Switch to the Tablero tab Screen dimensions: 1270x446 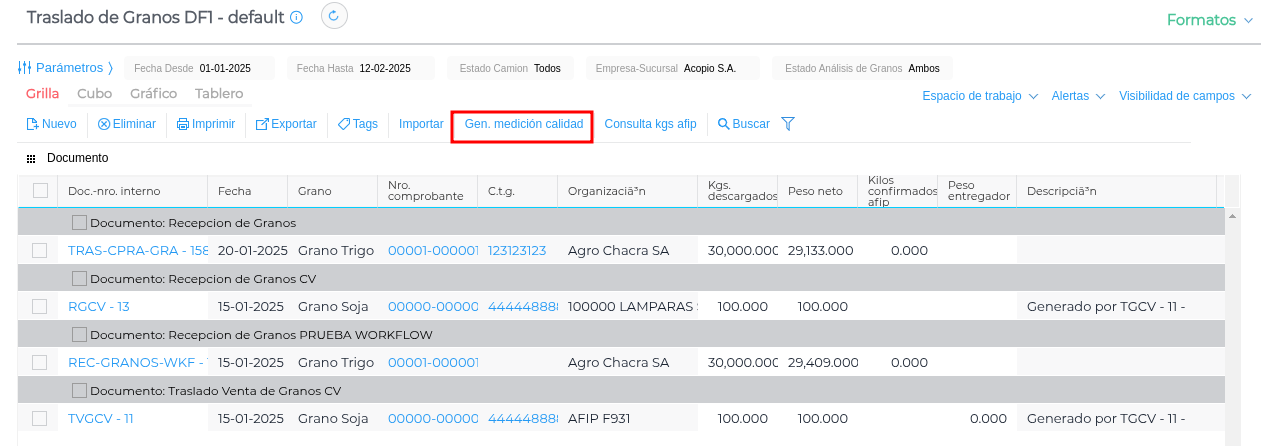[219, 93]
